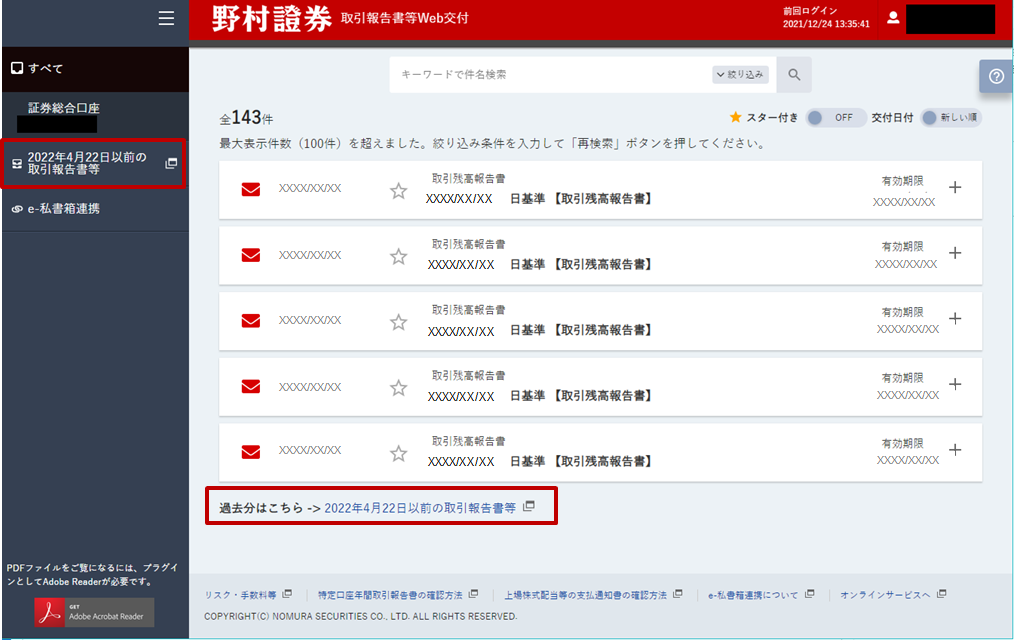Screen dimensions: 1014x640
Task: Star the second 取引残高報告書 row
Action: [398, 257]
